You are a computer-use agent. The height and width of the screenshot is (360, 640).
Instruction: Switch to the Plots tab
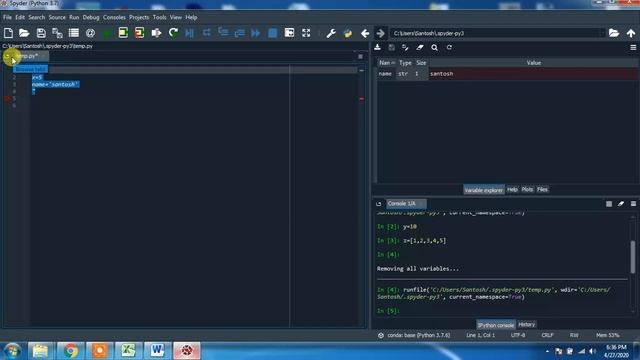[527, 189]
